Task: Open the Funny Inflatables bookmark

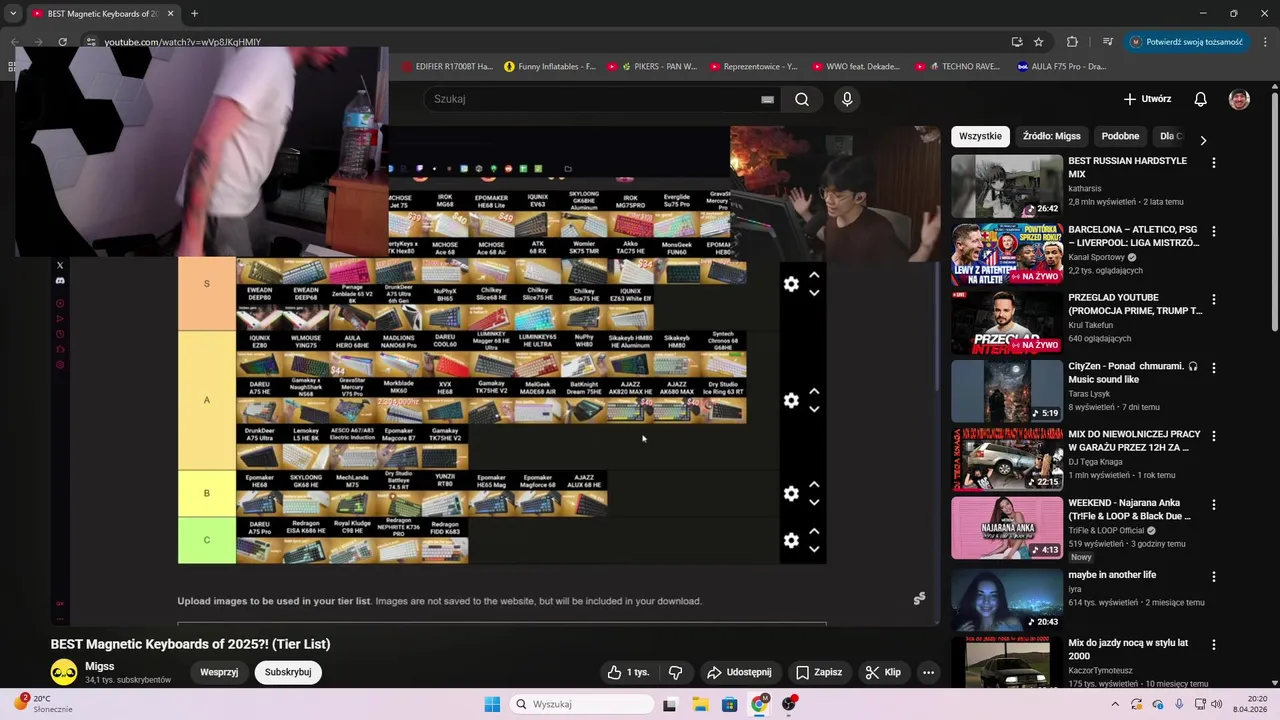Action: (550, 67)
